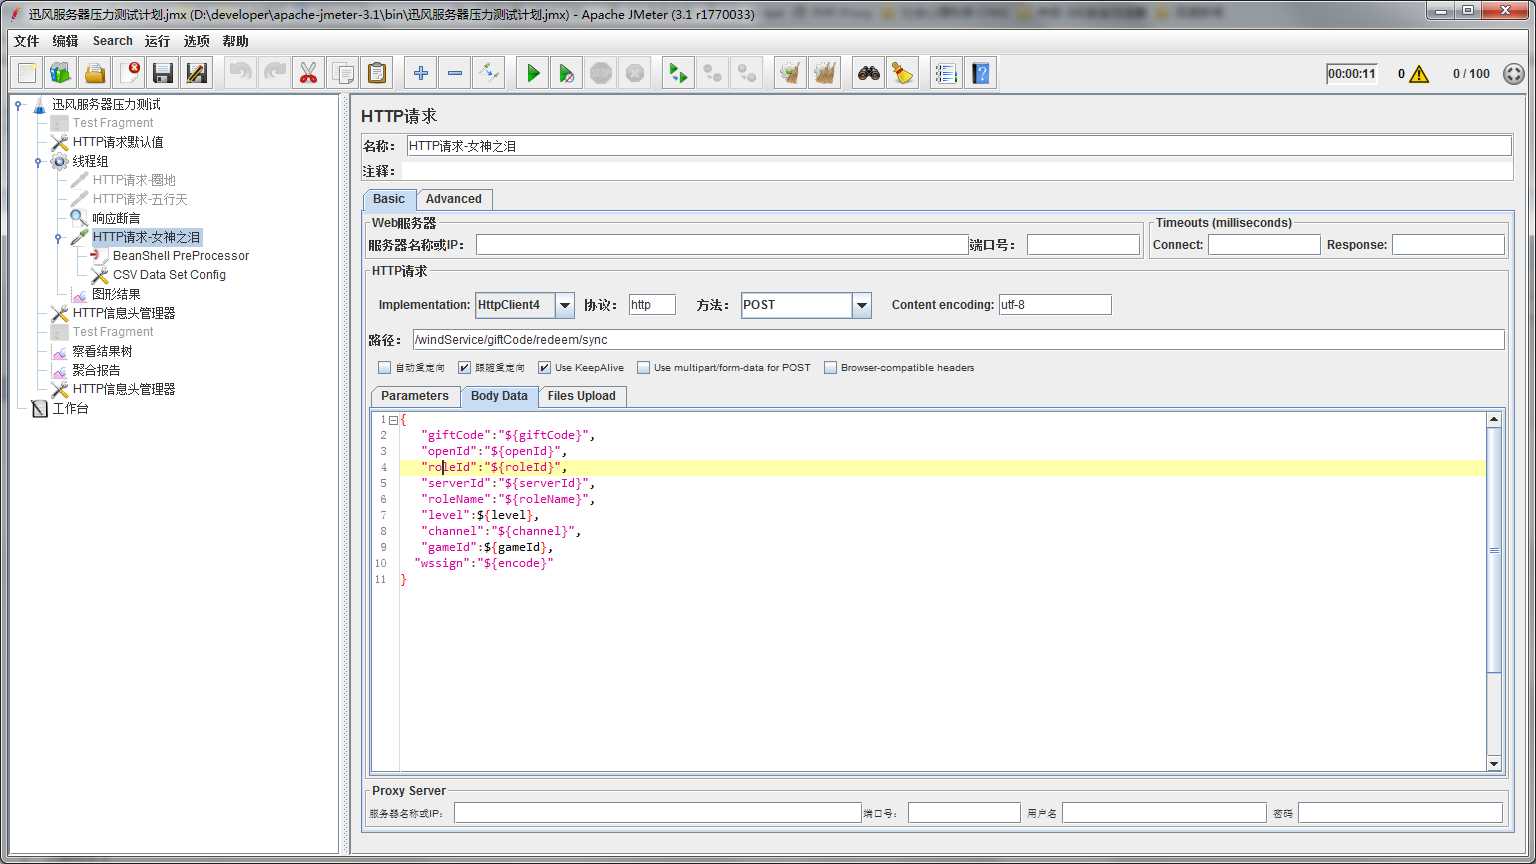Image resolution: width=1536 pixels, height=864 pixels.
Task: Switch to the Parameters tab
Action: click(415, 396)
